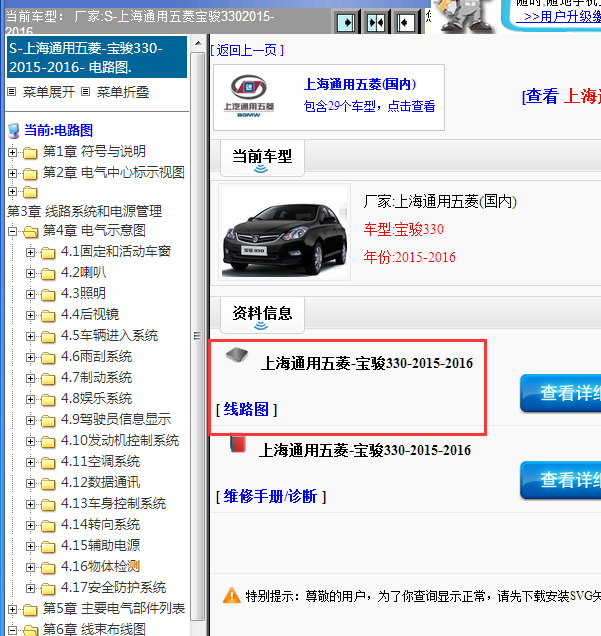Expand the 4.7制动系统 node
601x636 pixels.
tap(30, 379)
